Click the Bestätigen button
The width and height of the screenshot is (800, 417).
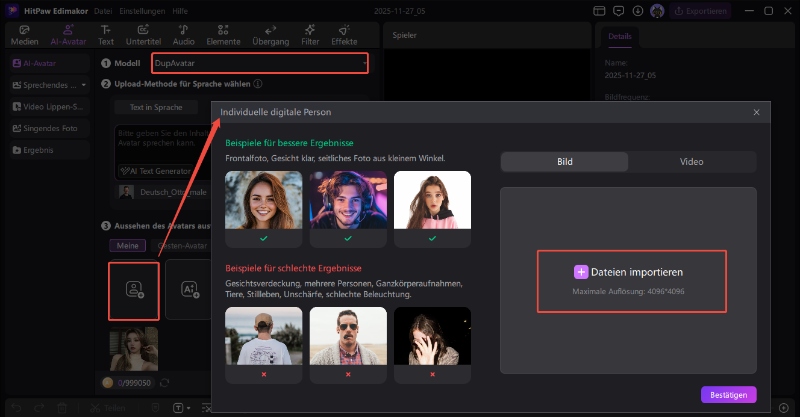coord(729,395)
